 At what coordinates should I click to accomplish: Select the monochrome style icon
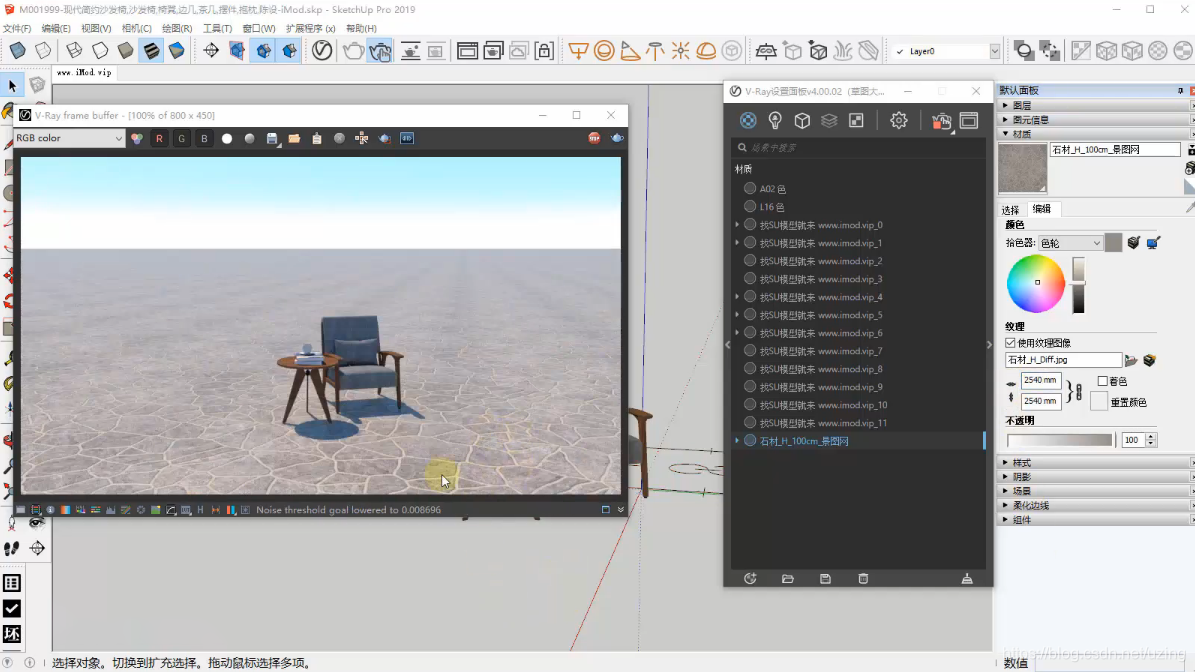(x=176, y=51)
